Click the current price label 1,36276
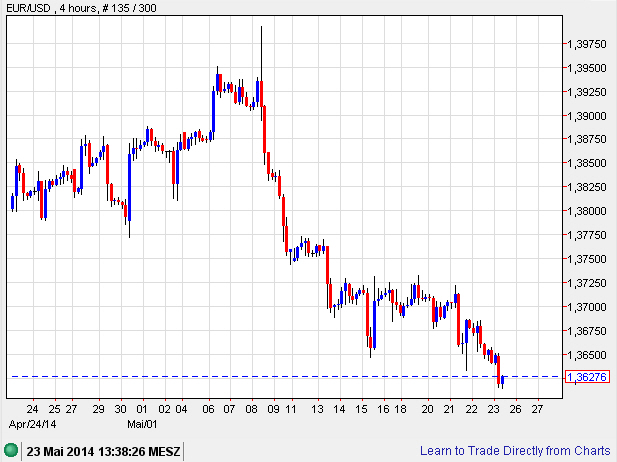 (587, 377)
